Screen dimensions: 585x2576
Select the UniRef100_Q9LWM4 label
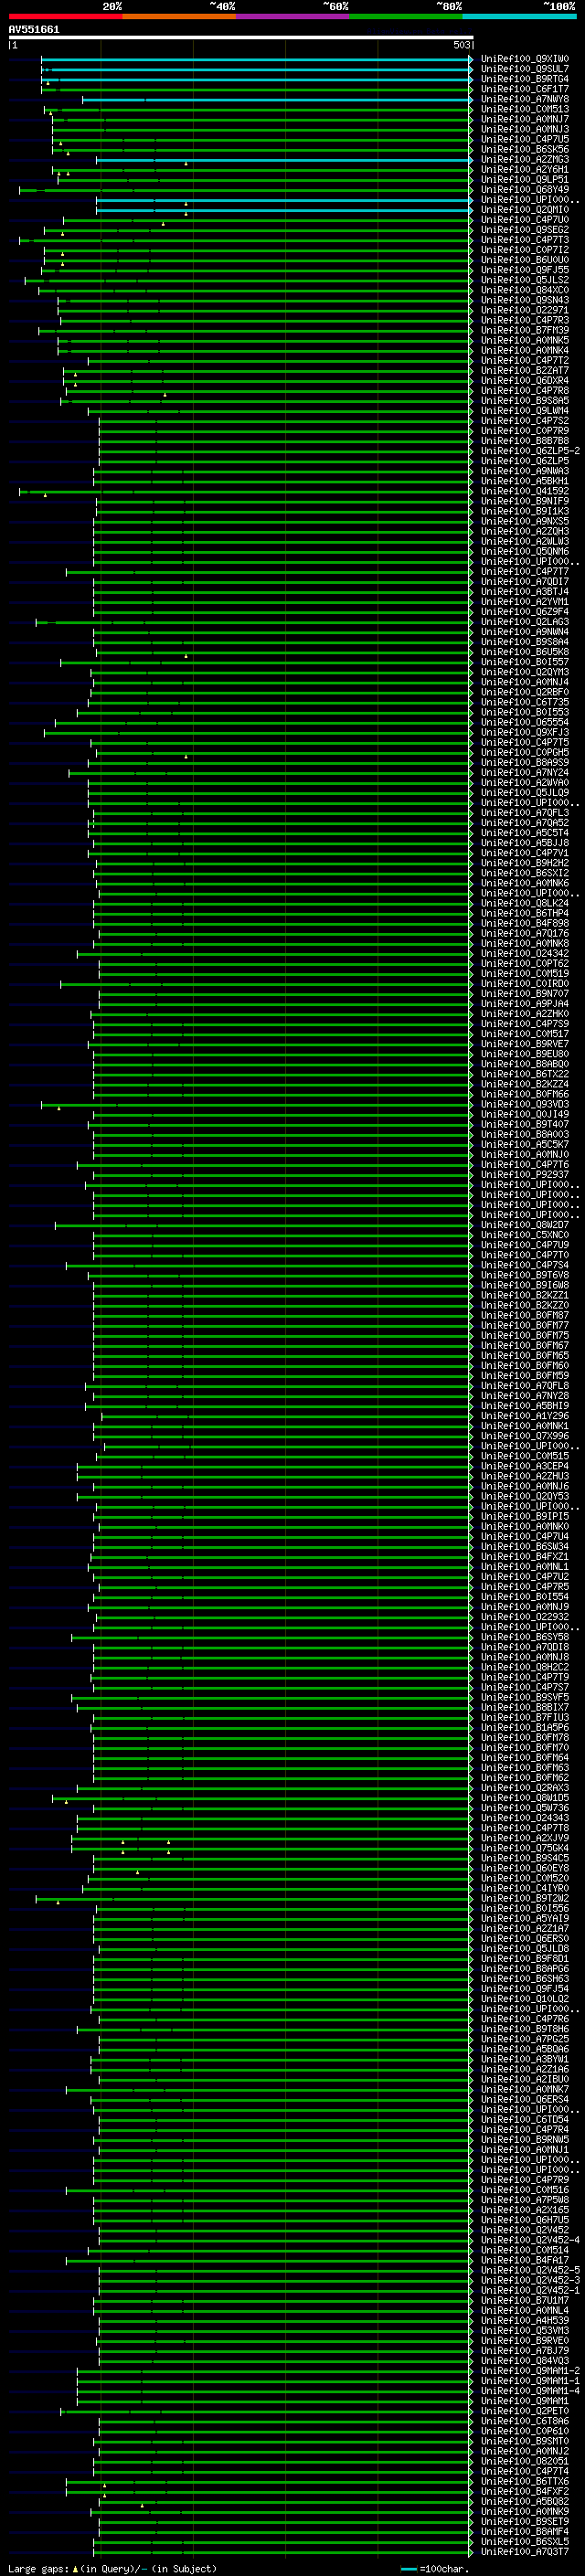point(525,411)
